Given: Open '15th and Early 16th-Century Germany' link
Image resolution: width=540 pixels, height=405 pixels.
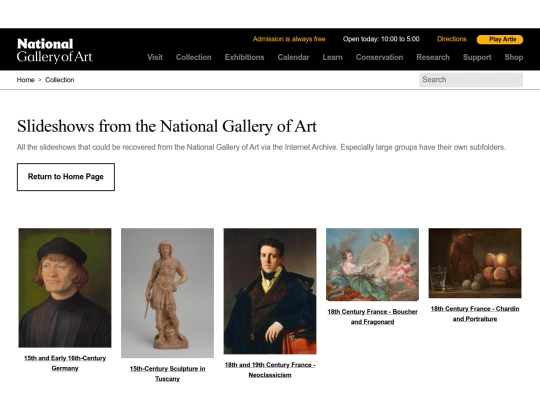Looking at the screenshot, I should [65, 363].
